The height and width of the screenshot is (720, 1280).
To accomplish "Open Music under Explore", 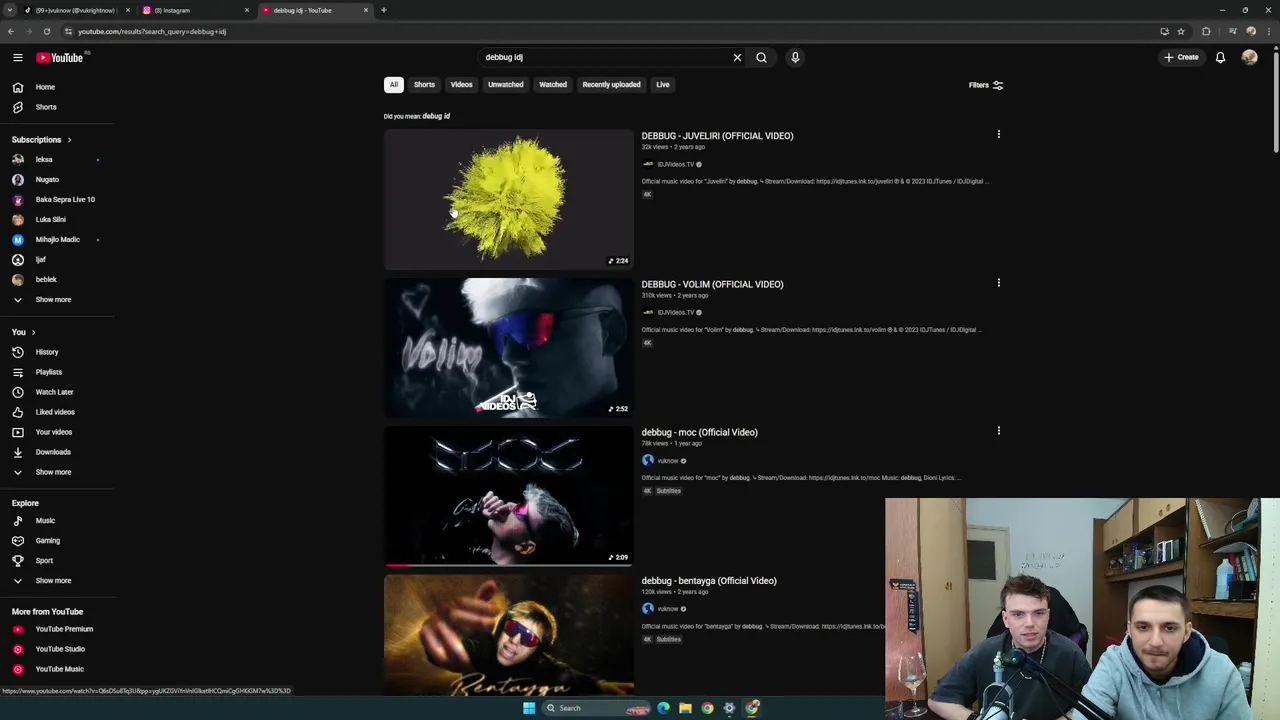I will point(56,521).
